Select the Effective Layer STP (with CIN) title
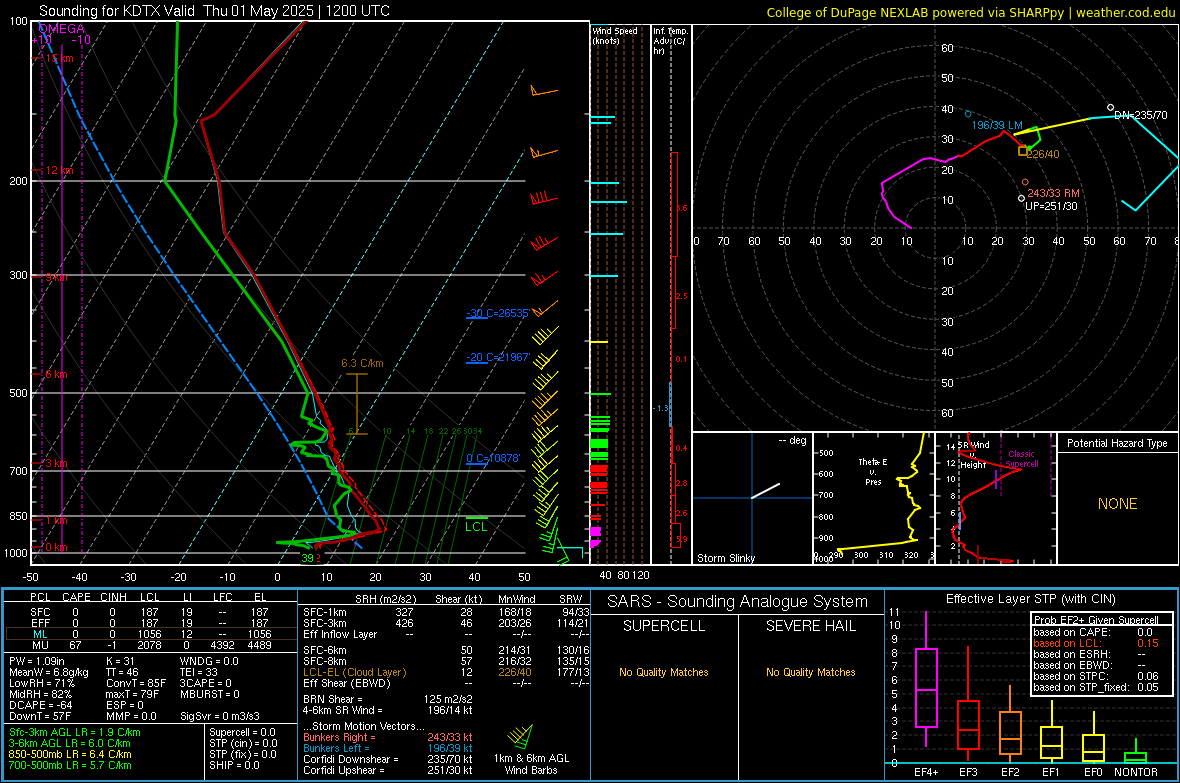1180x783 pixels. (1031, 599)
